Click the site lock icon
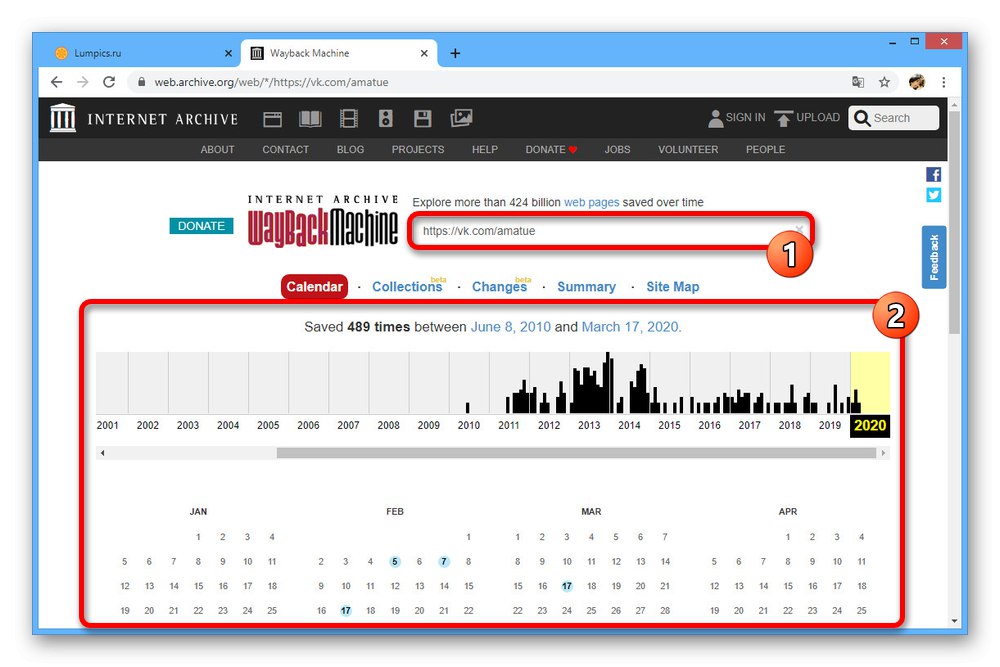The height and width of the screenshot is (667, 1000). [x=142, y=82]
